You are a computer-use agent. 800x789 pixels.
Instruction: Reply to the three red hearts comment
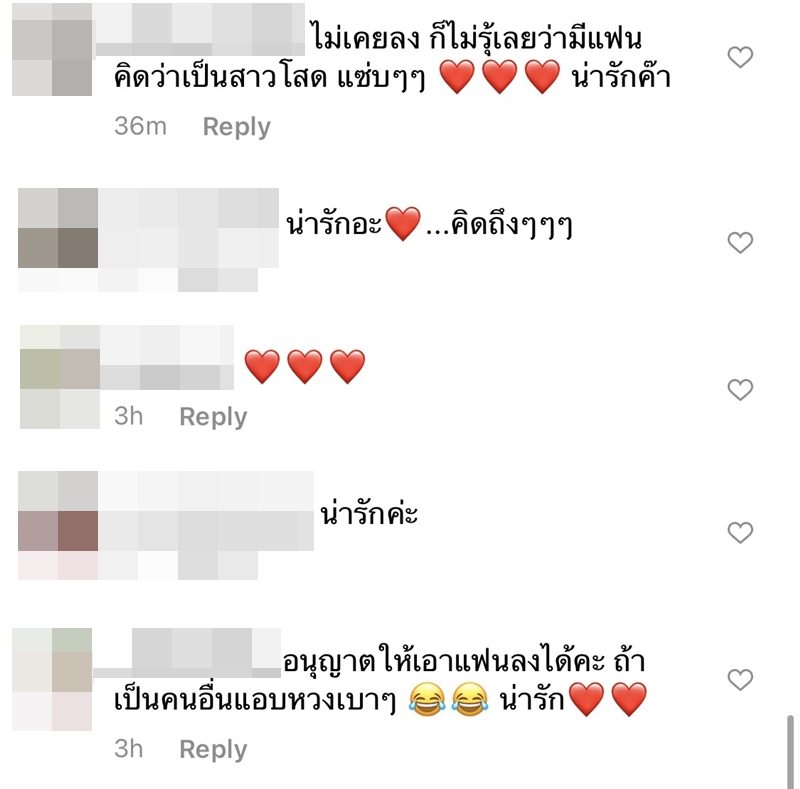tap(213, 416)
